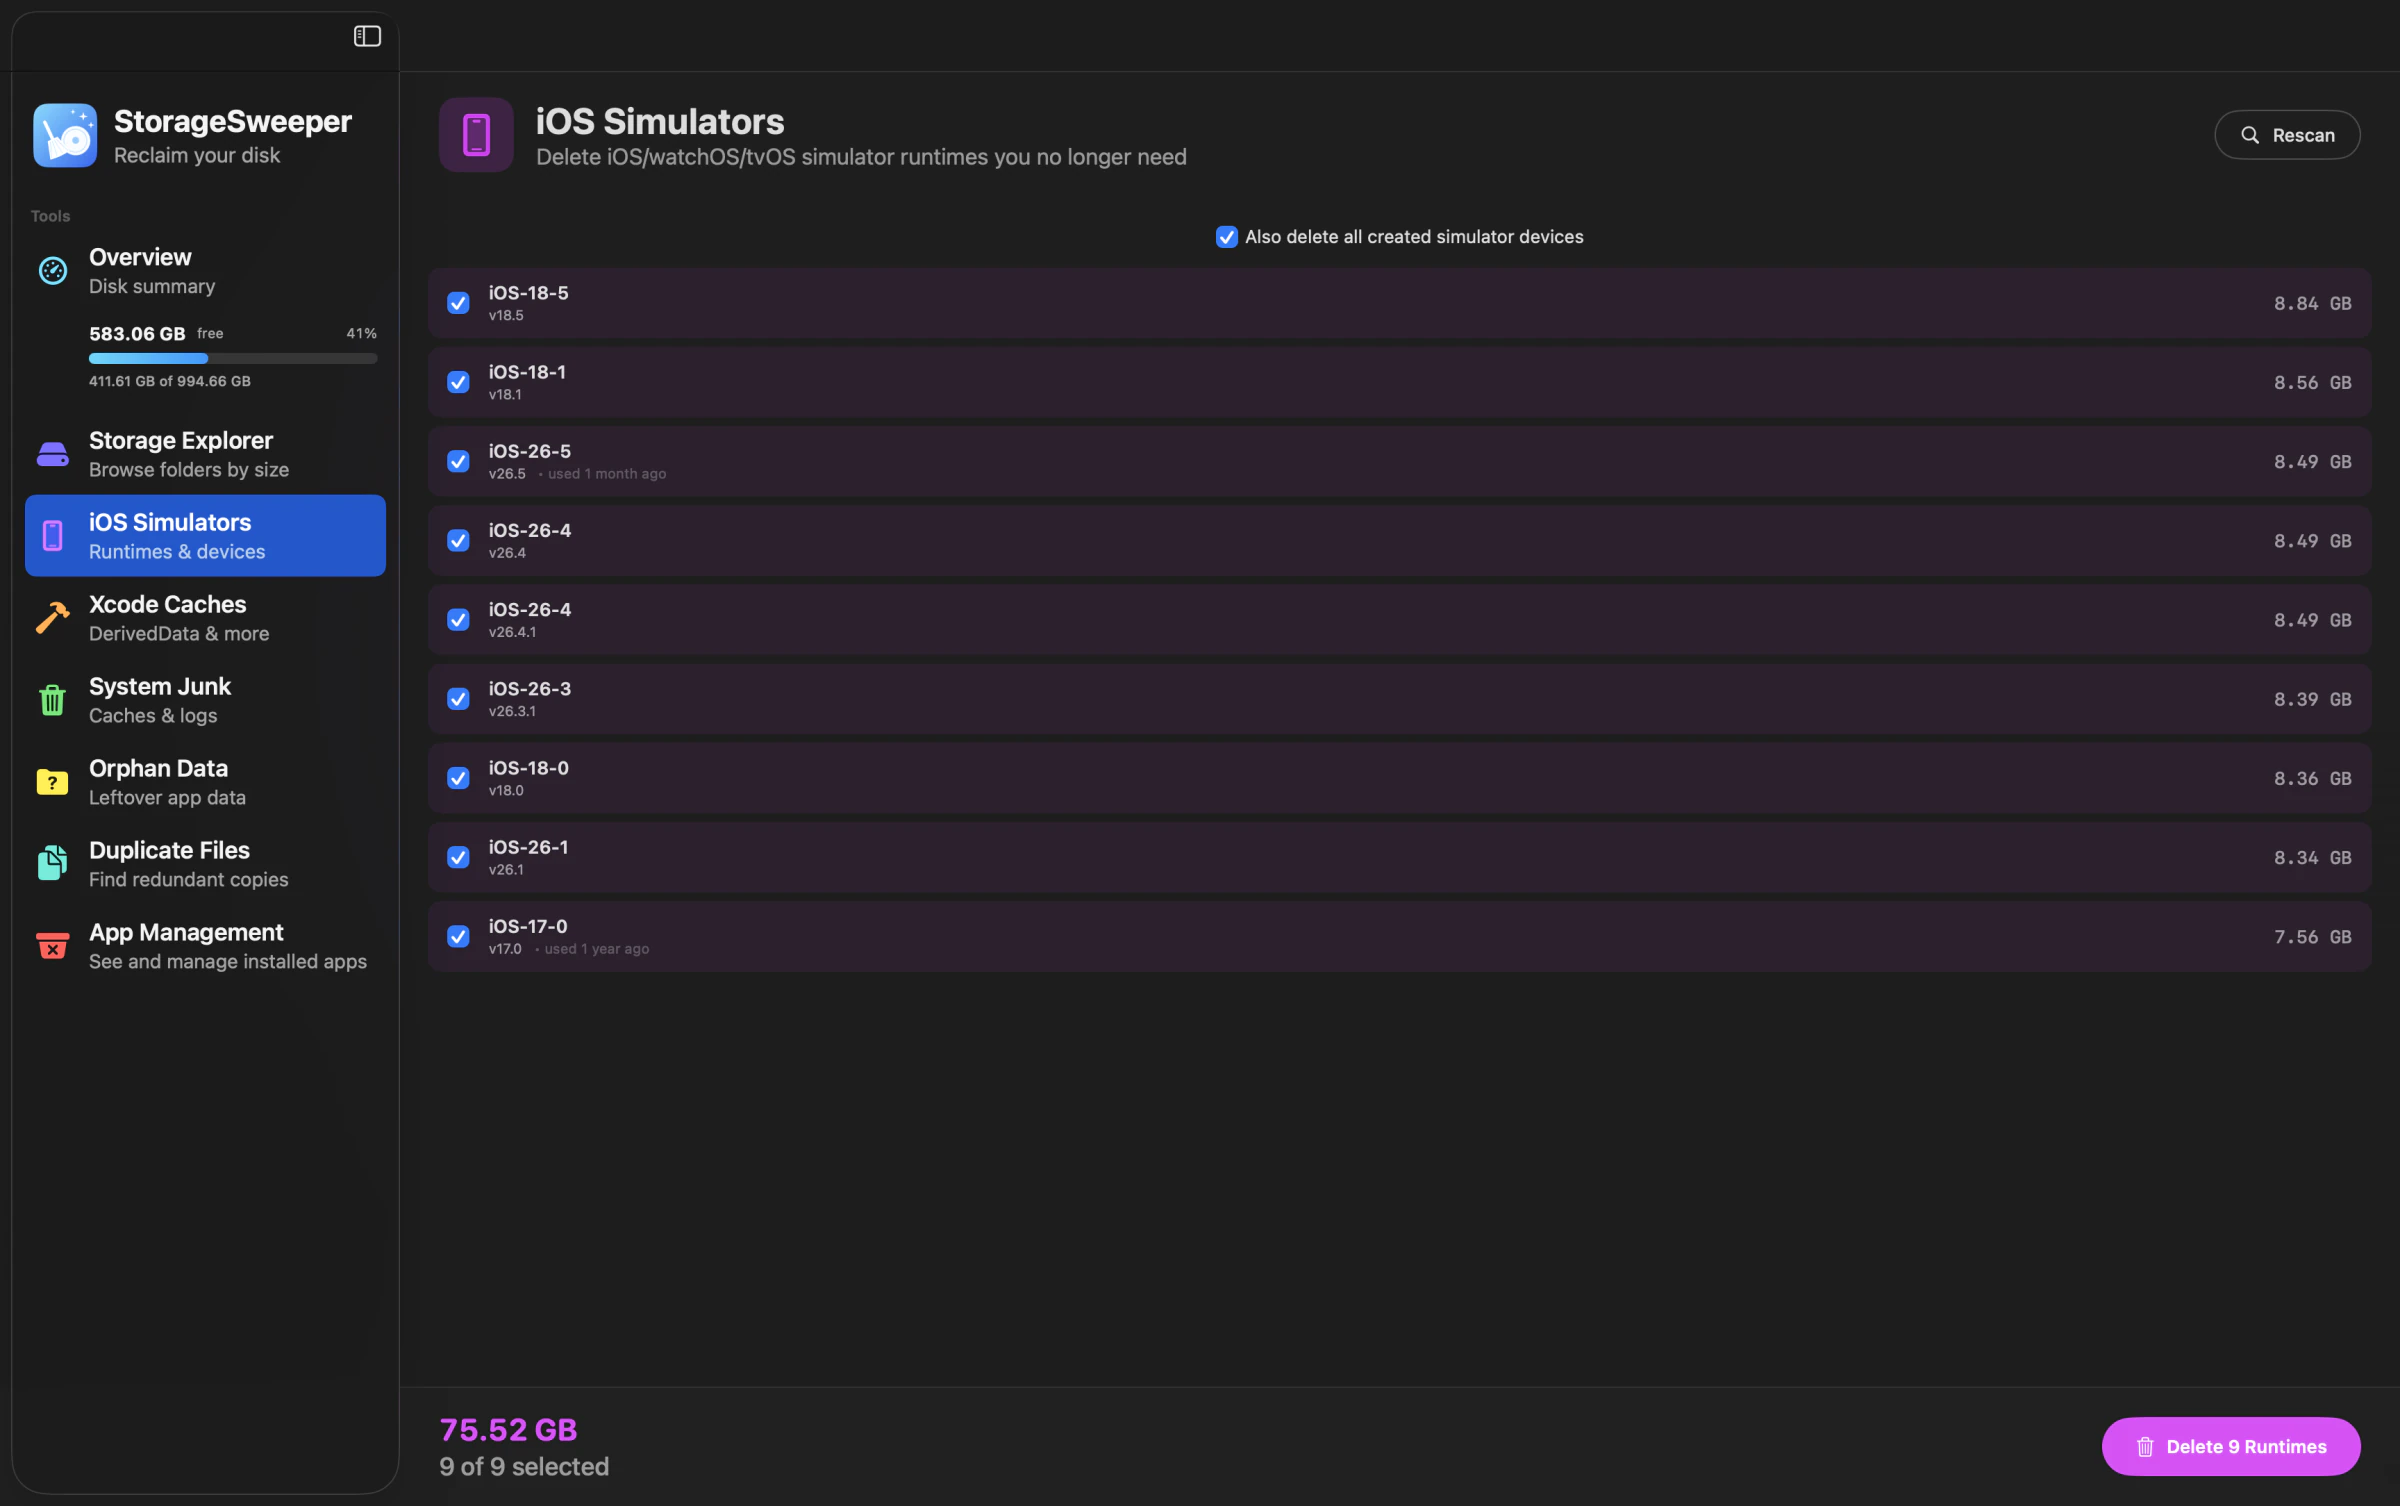
Task: Click the disk usage progress bar
Action: click(x=233, y=358)
